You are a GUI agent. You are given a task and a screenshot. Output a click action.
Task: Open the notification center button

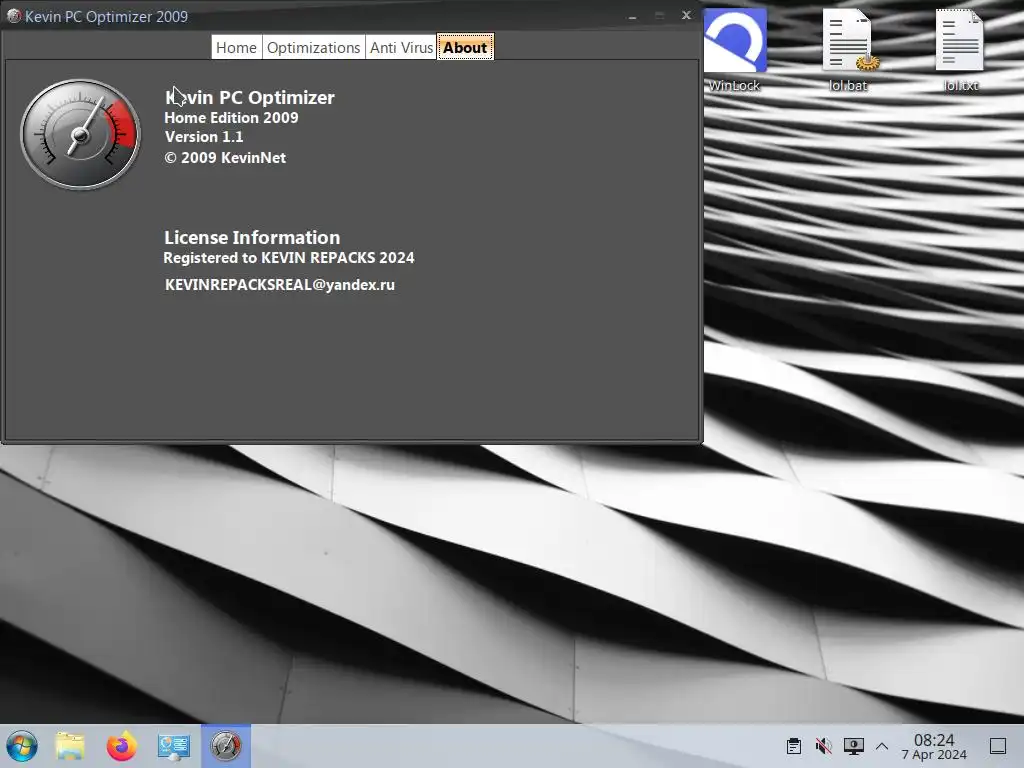pyautogui.click(x=998, y=746)
